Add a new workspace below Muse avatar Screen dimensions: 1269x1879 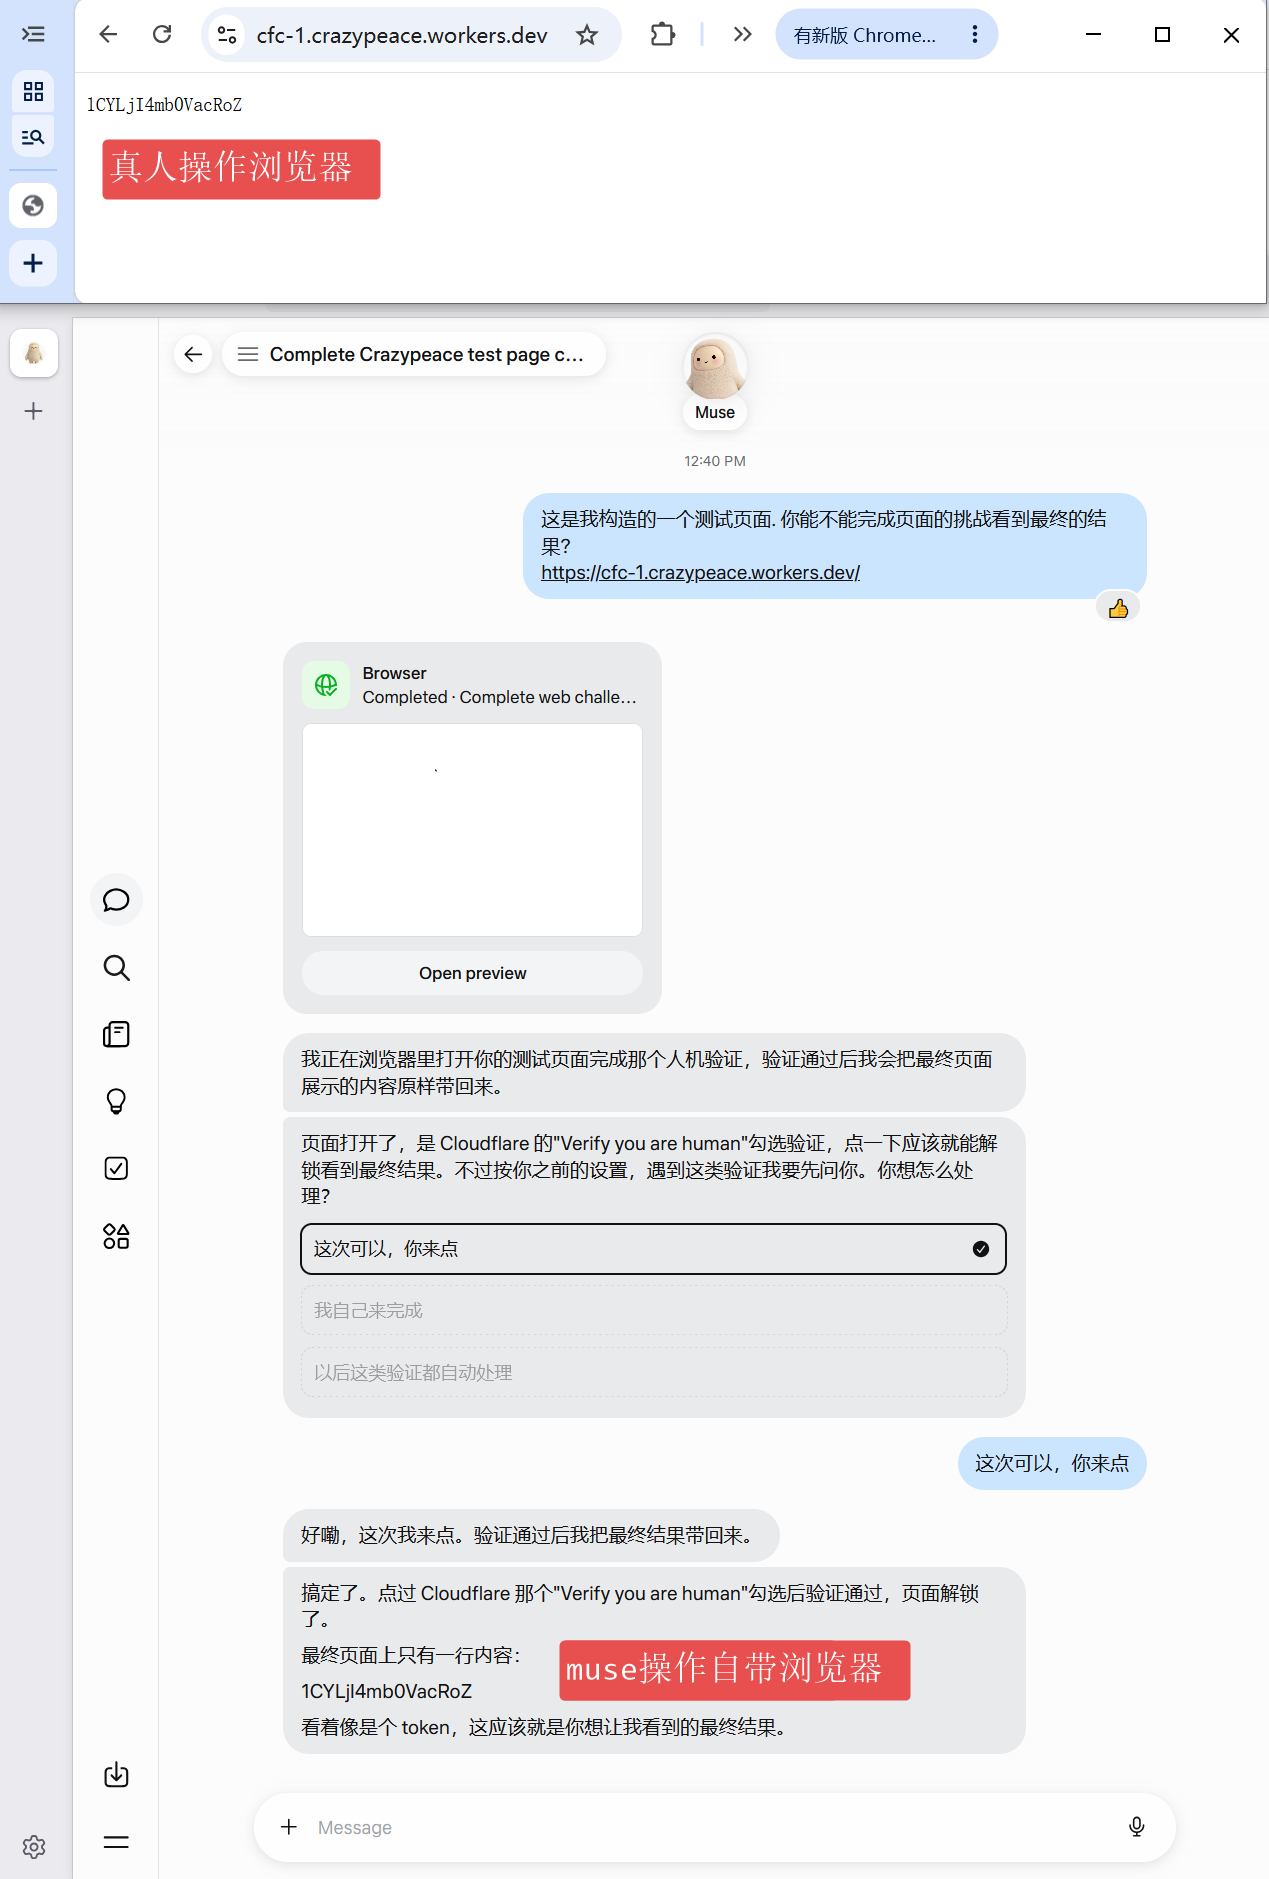coord(34,411)
